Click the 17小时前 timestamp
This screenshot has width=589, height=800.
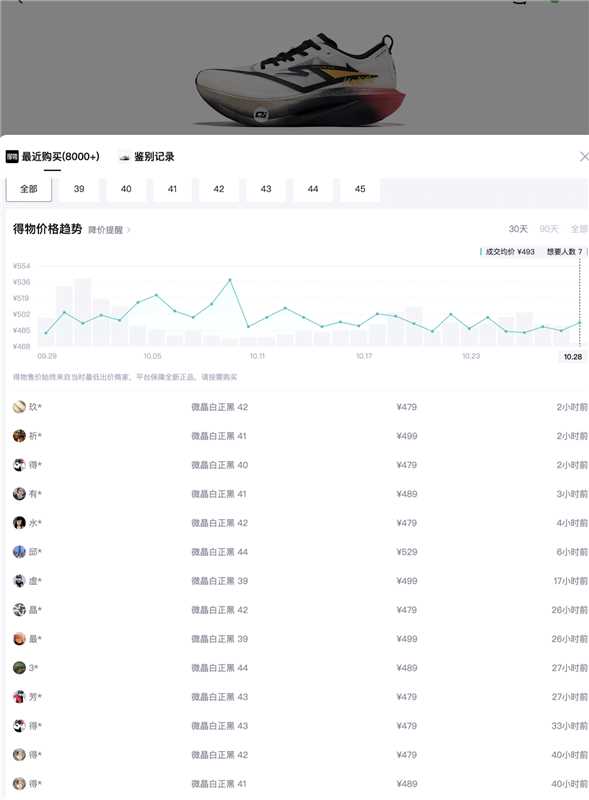(x=571, y=581)
